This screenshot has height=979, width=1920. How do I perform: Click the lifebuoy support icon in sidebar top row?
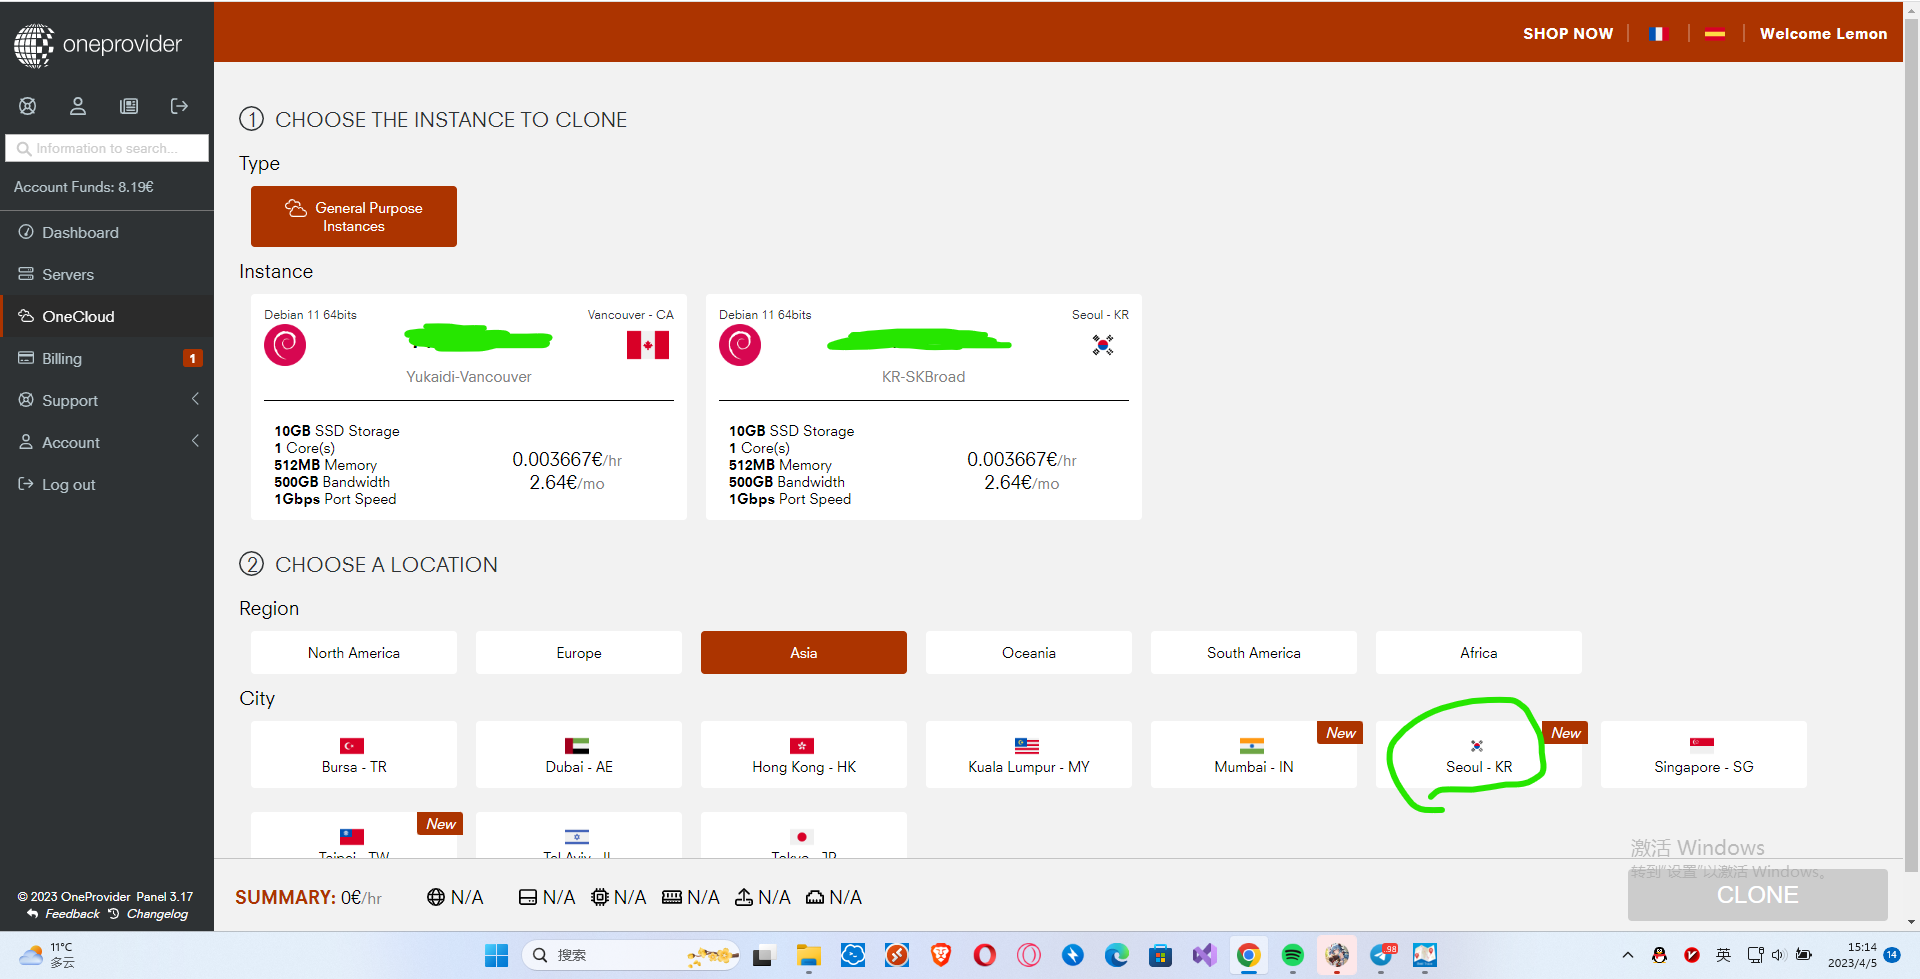(x=28, y=106)
